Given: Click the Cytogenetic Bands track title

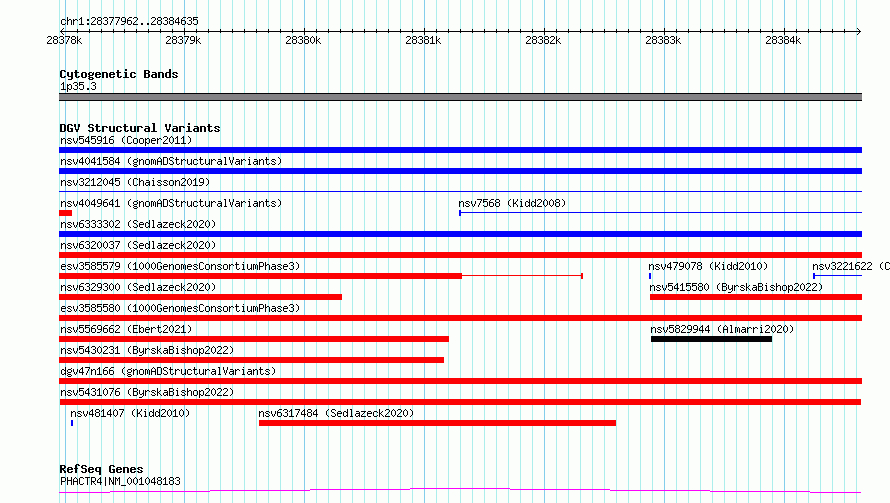Looking at the screenshot, I should tap(119, 74).
